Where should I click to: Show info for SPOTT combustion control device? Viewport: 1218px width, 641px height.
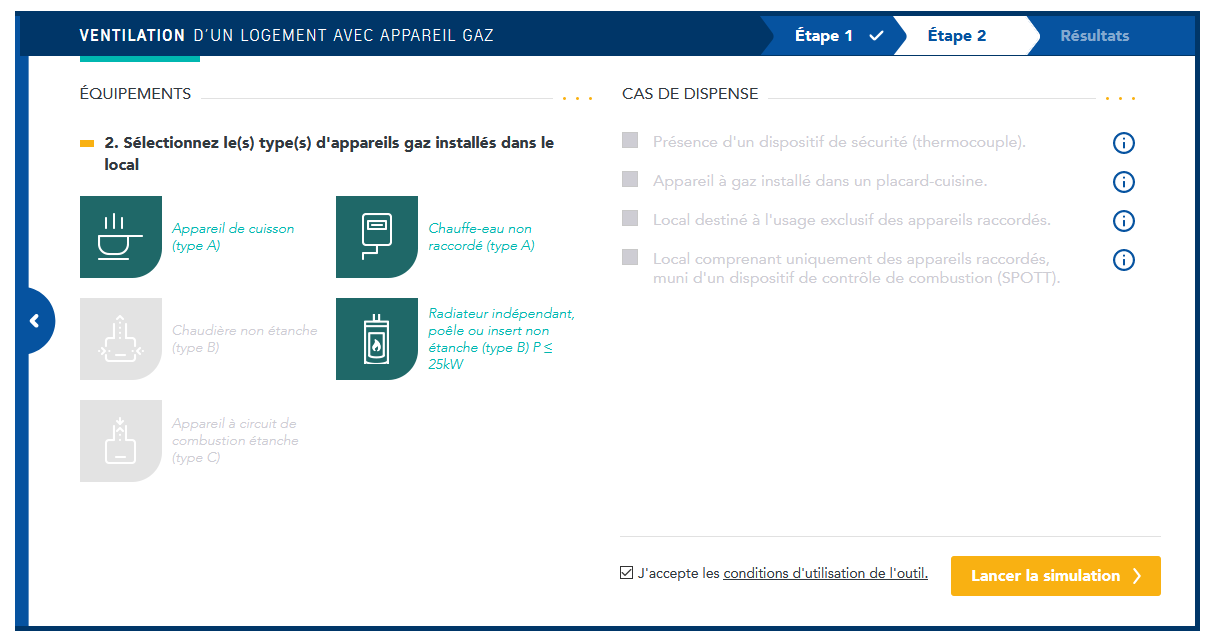[1123, 260]
